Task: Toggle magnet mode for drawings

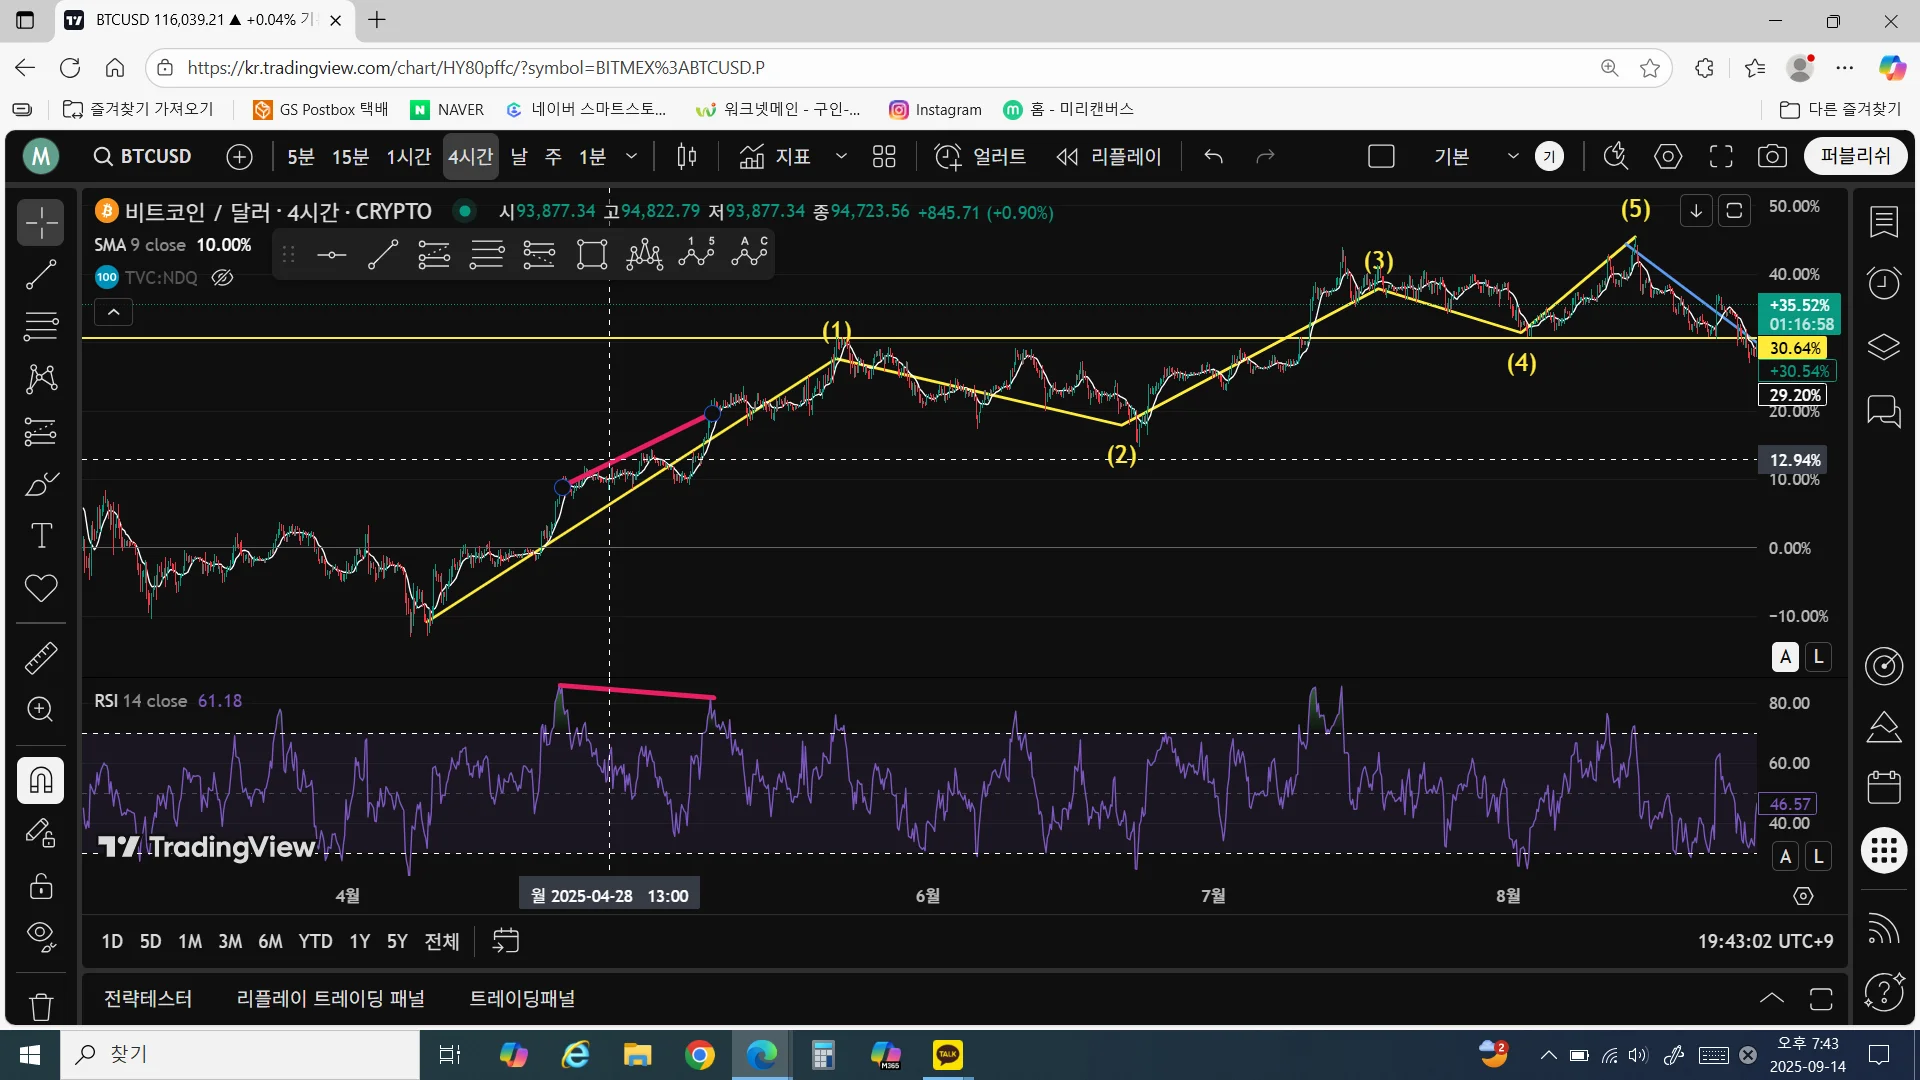Action: click(41, 780)
